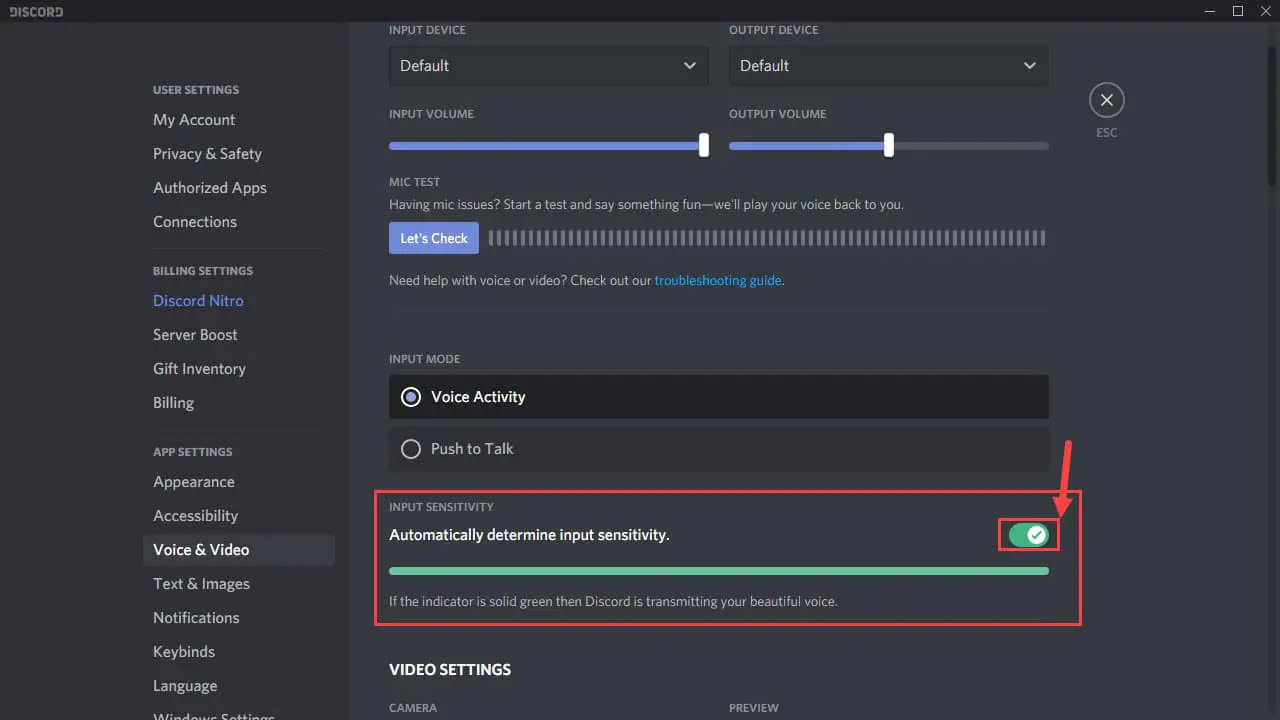Viewport: 1280px width, 720px height.
Task: Open the troubleshooting guide link
Action: click(718, 281)
